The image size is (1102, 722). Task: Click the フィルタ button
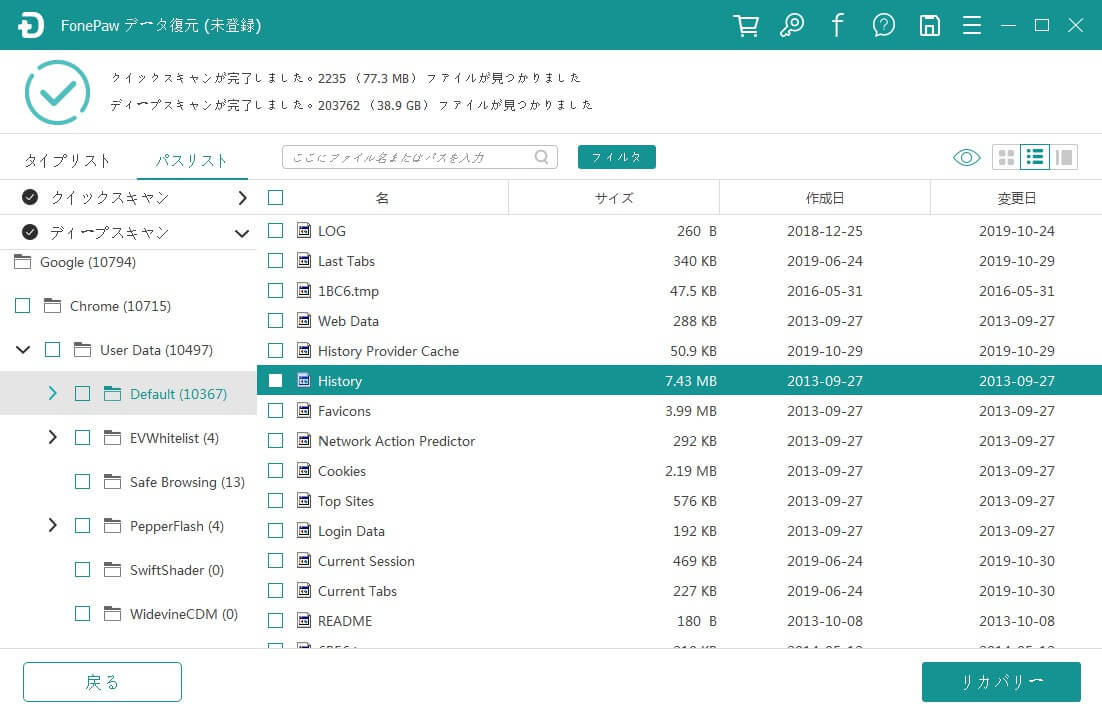pos(616,157)
